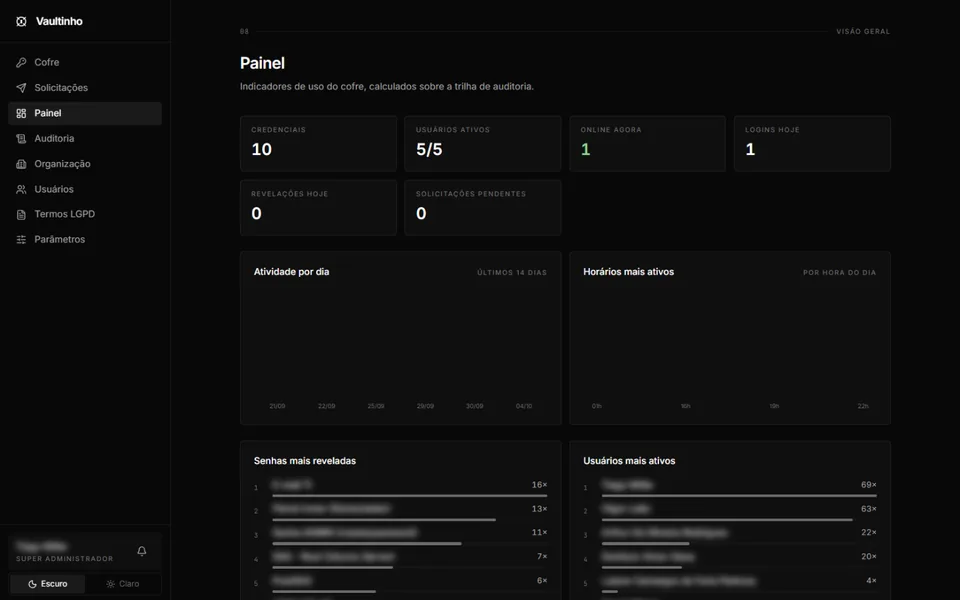Image resolution: width=960 pixels, height=600 pixels.
Task: Click the 13× count in revealed passwords
Action: pyautogui.click(x=539, y=509)
